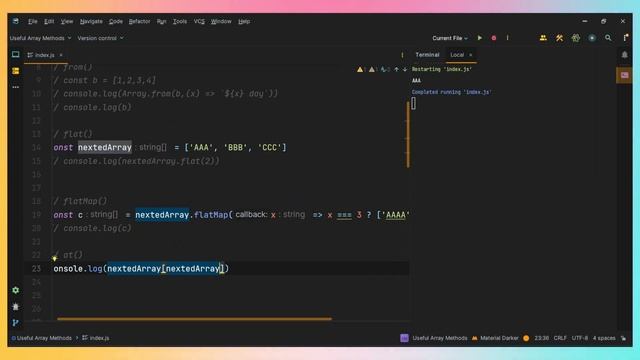The image size is (640, 360).
Task: Click the yellow hammer-and-wrench tools icon
Action: pyautogui.click(x=559, y=38)
